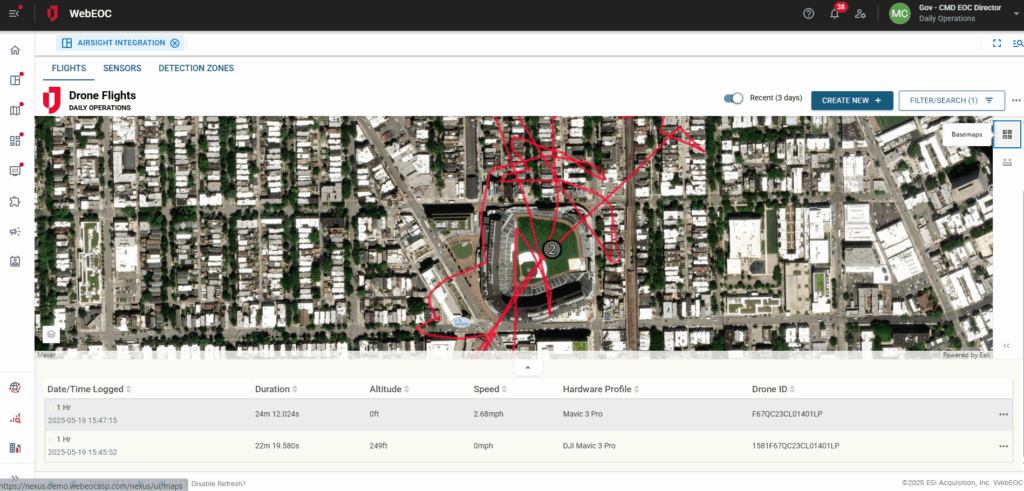Switch to the Sensors tab

tap(122, 68)
